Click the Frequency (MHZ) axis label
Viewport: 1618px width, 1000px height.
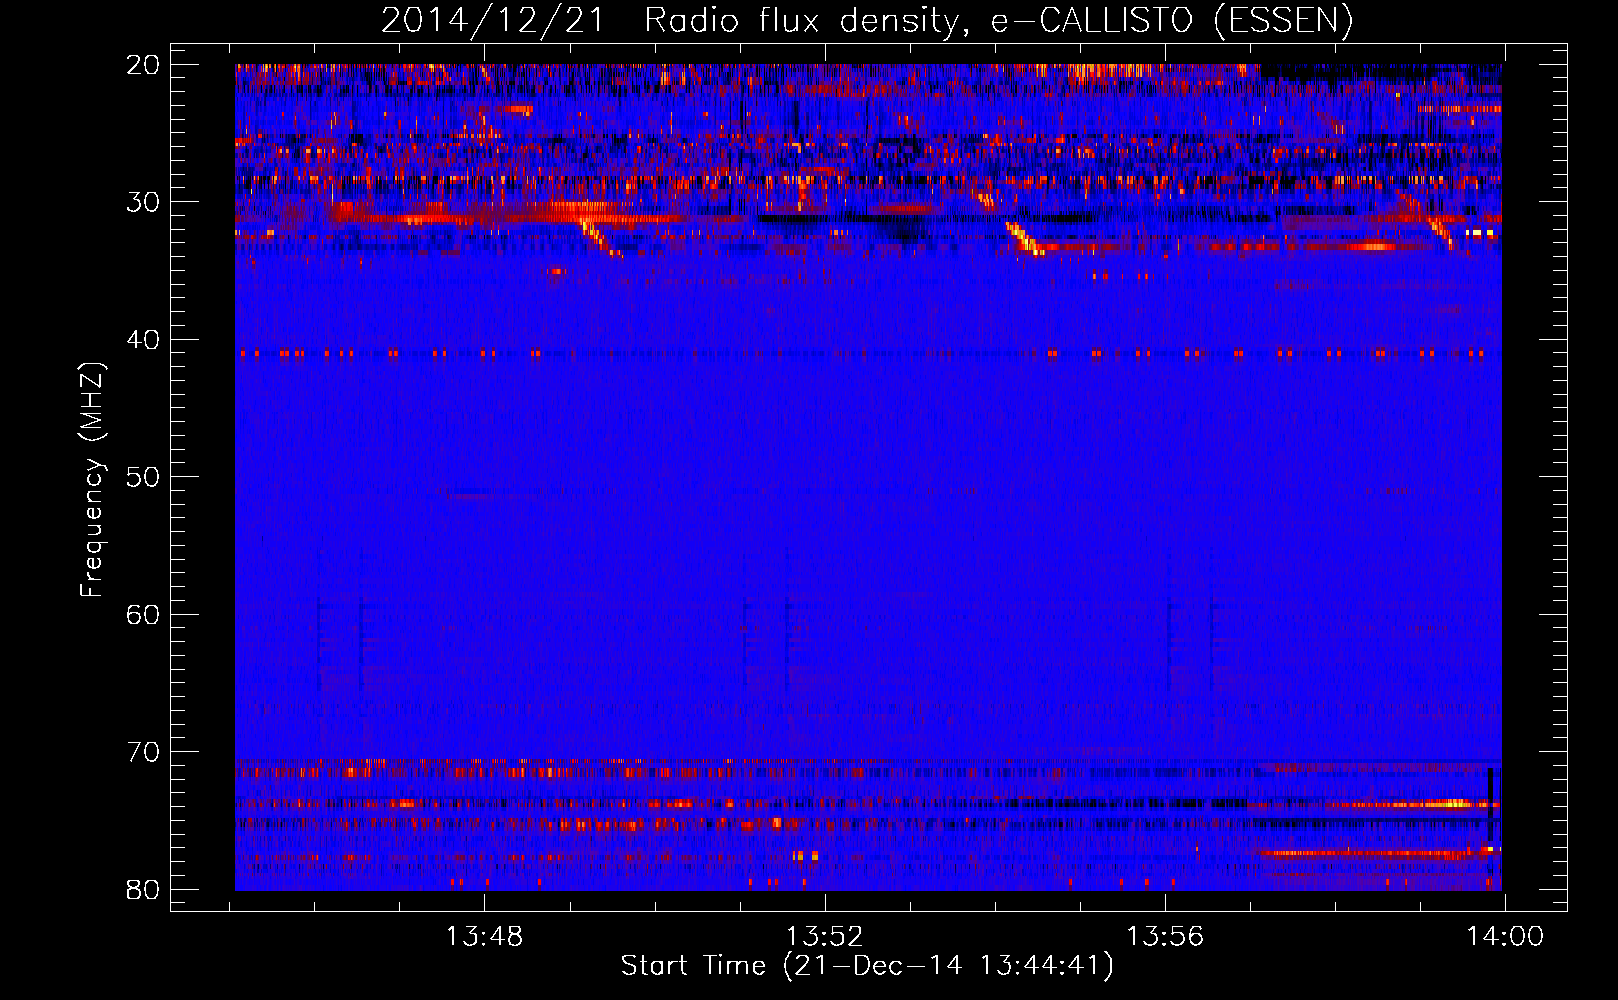[x=92, y=480]
